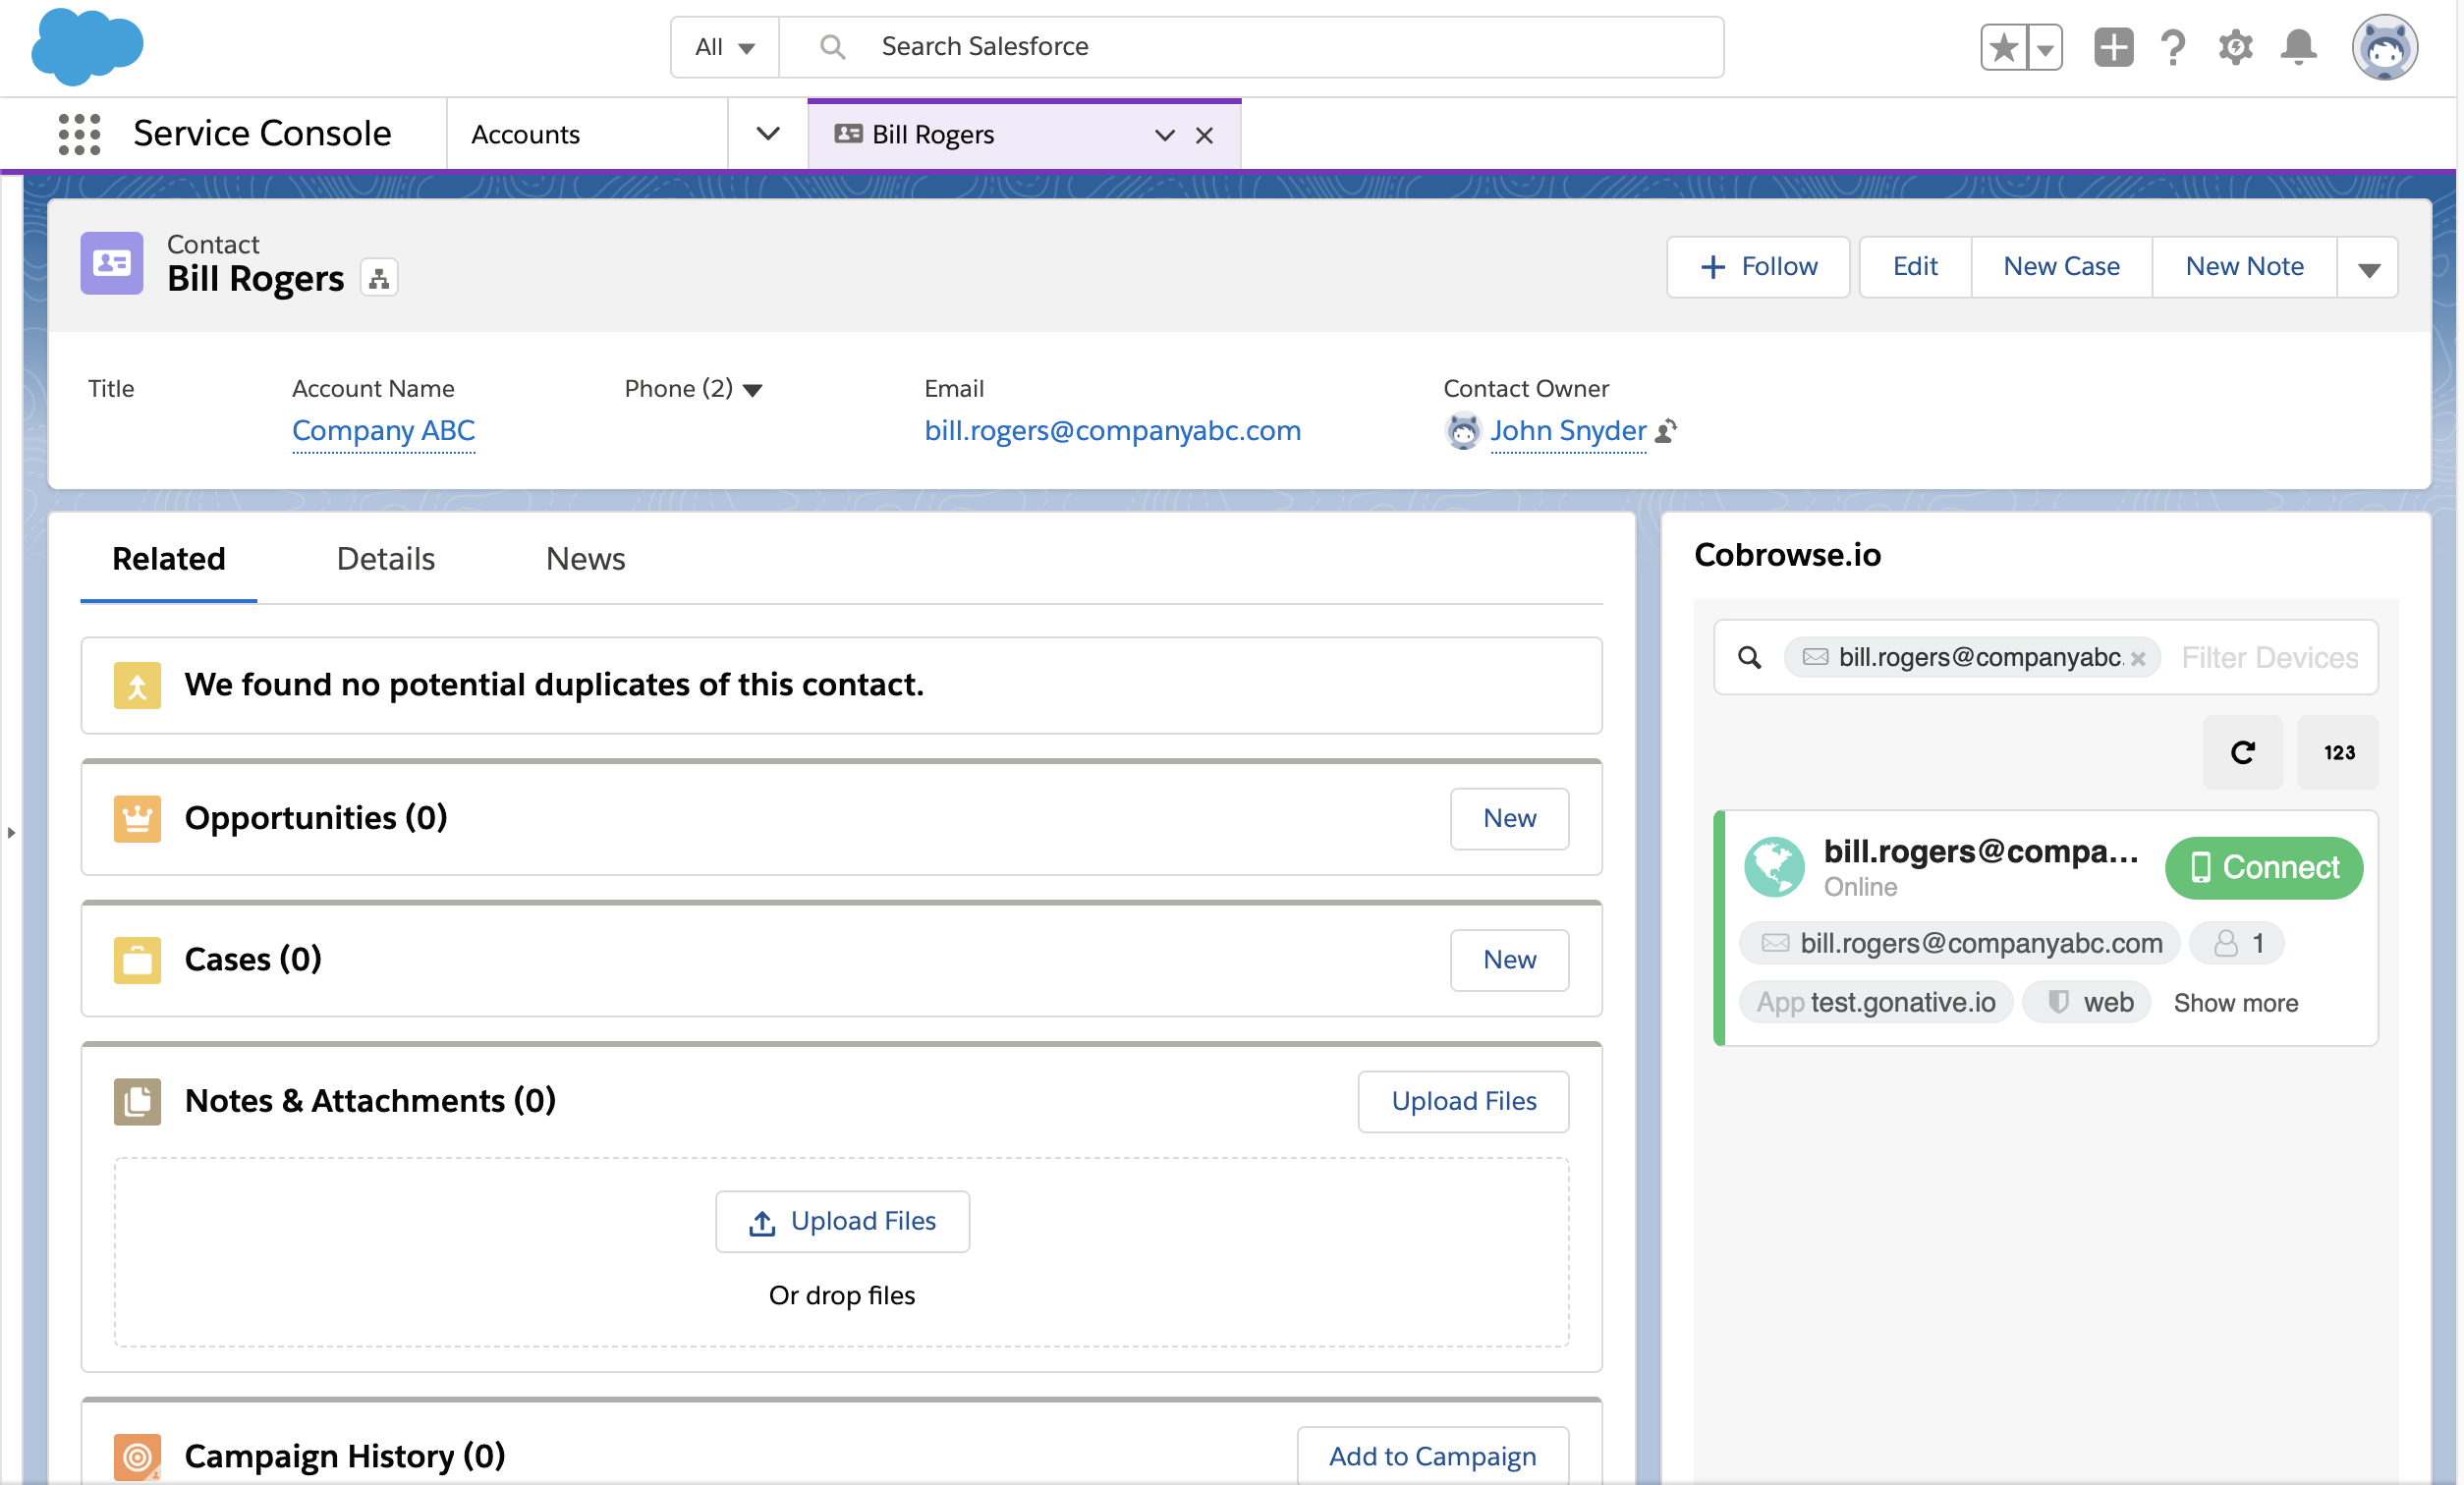Expand more actions next to New Note

pyautogui.click(x=2367, y=268)
